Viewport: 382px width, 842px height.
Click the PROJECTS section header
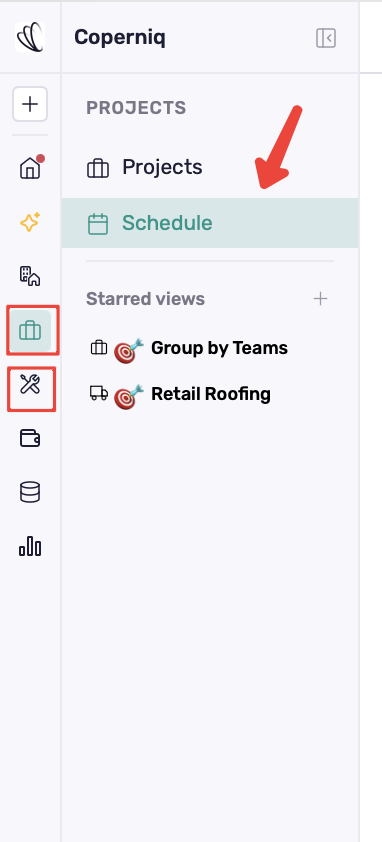(x=136, y=108)
